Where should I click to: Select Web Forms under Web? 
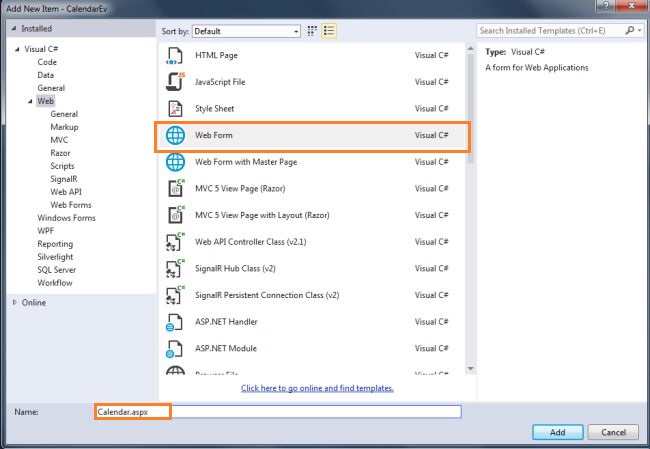tap(71, 205)
